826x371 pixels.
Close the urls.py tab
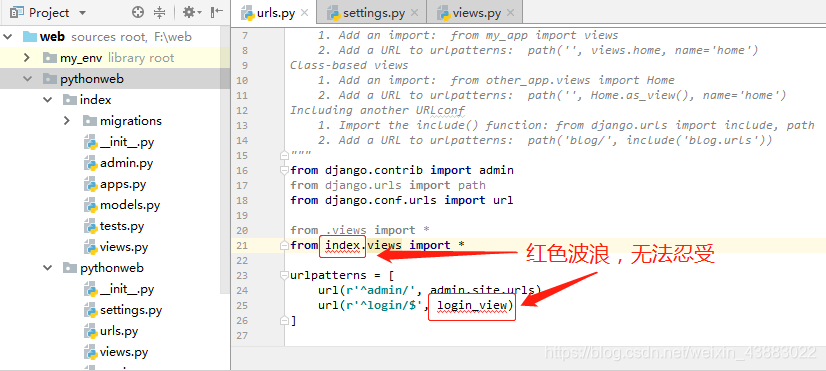[304, 13]
